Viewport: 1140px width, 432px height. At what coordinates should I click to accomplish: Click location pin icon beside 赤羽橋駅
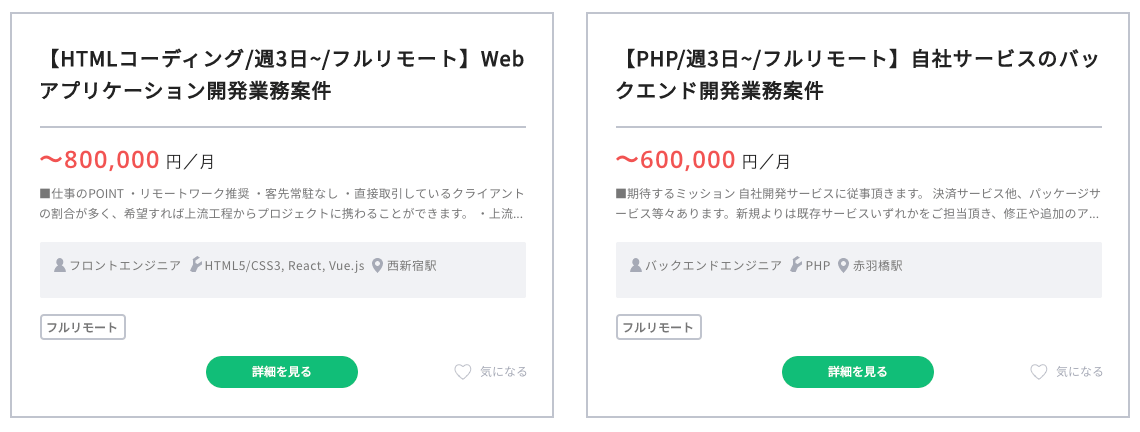click(843, 266)
